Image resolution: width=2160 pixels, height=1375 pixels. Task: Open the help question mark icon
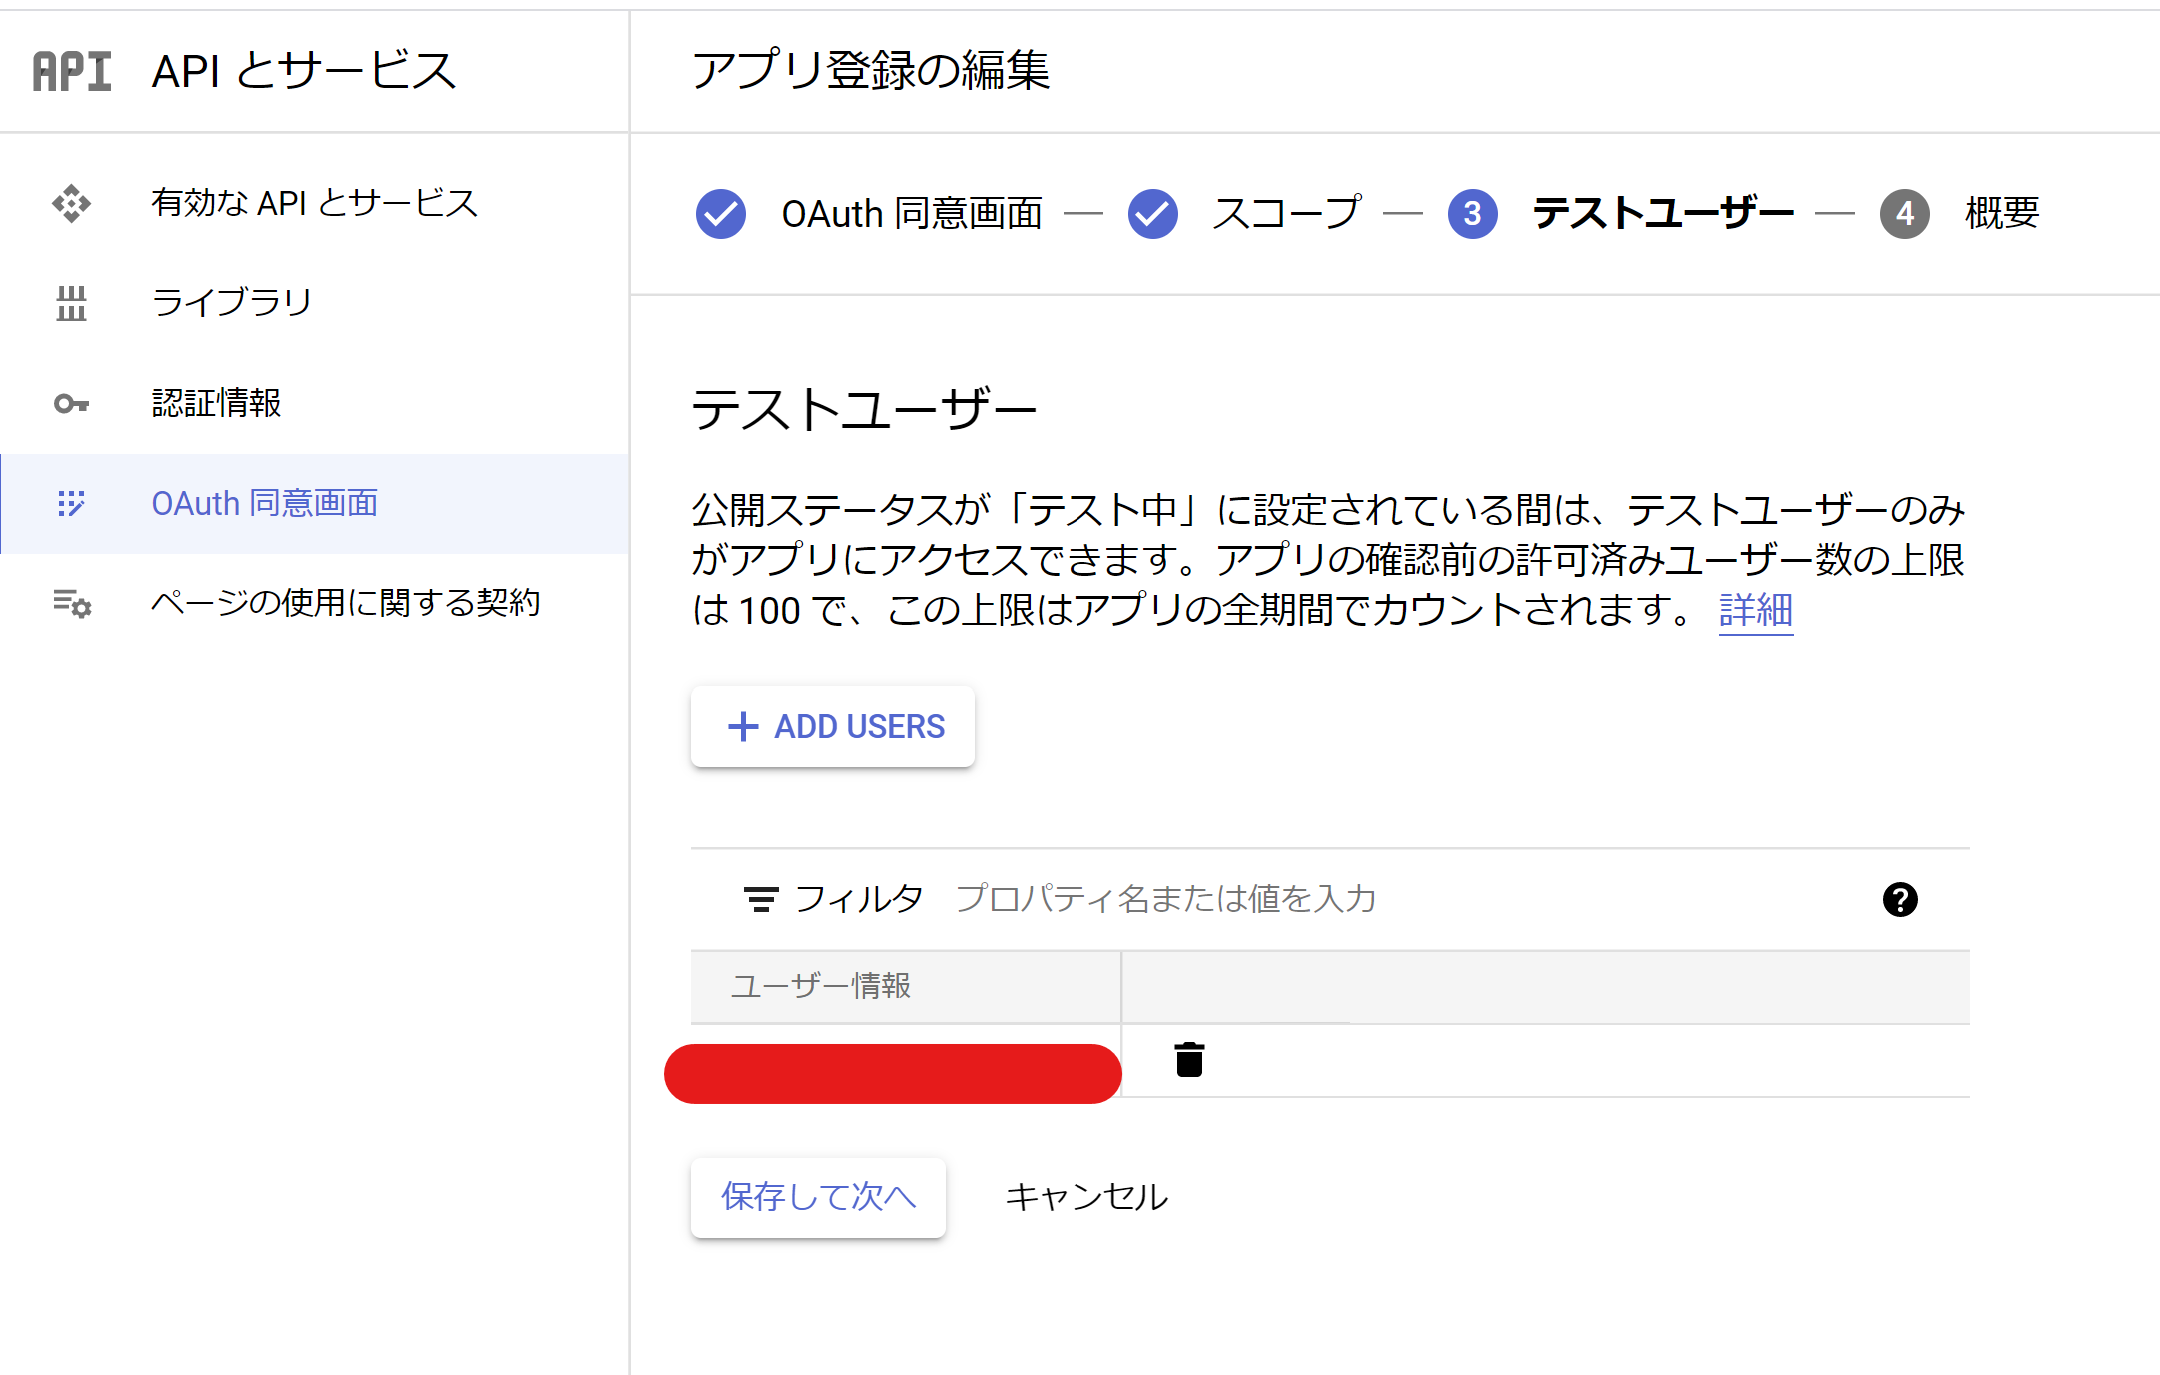pos(1900,899)
